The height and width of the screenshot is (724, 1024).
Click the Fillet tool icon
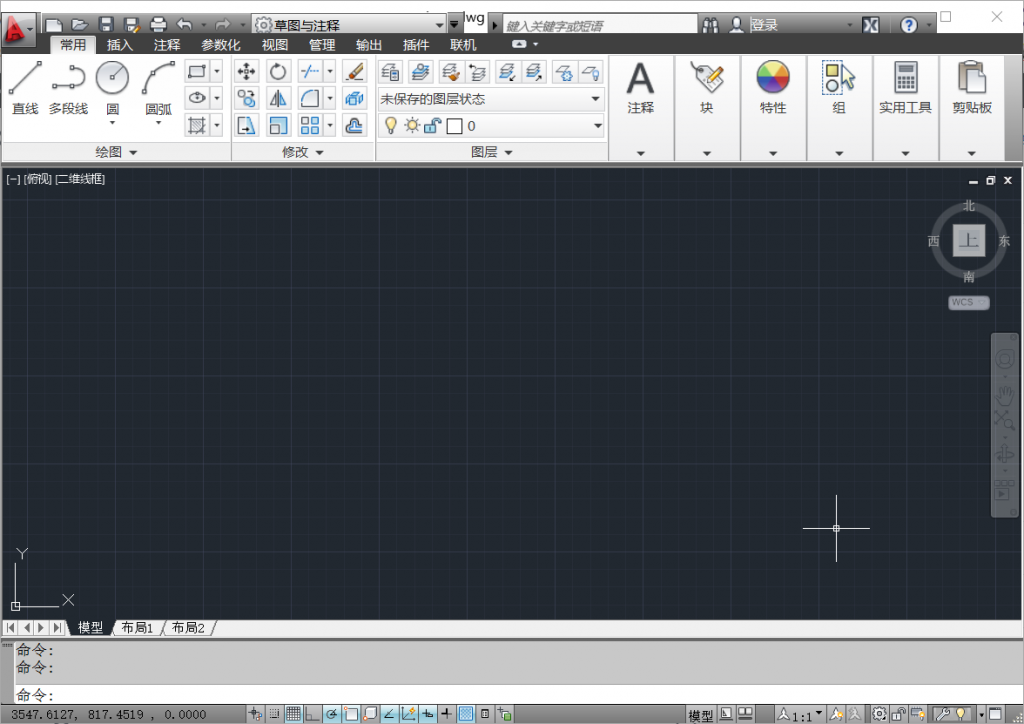coord(310,98)
